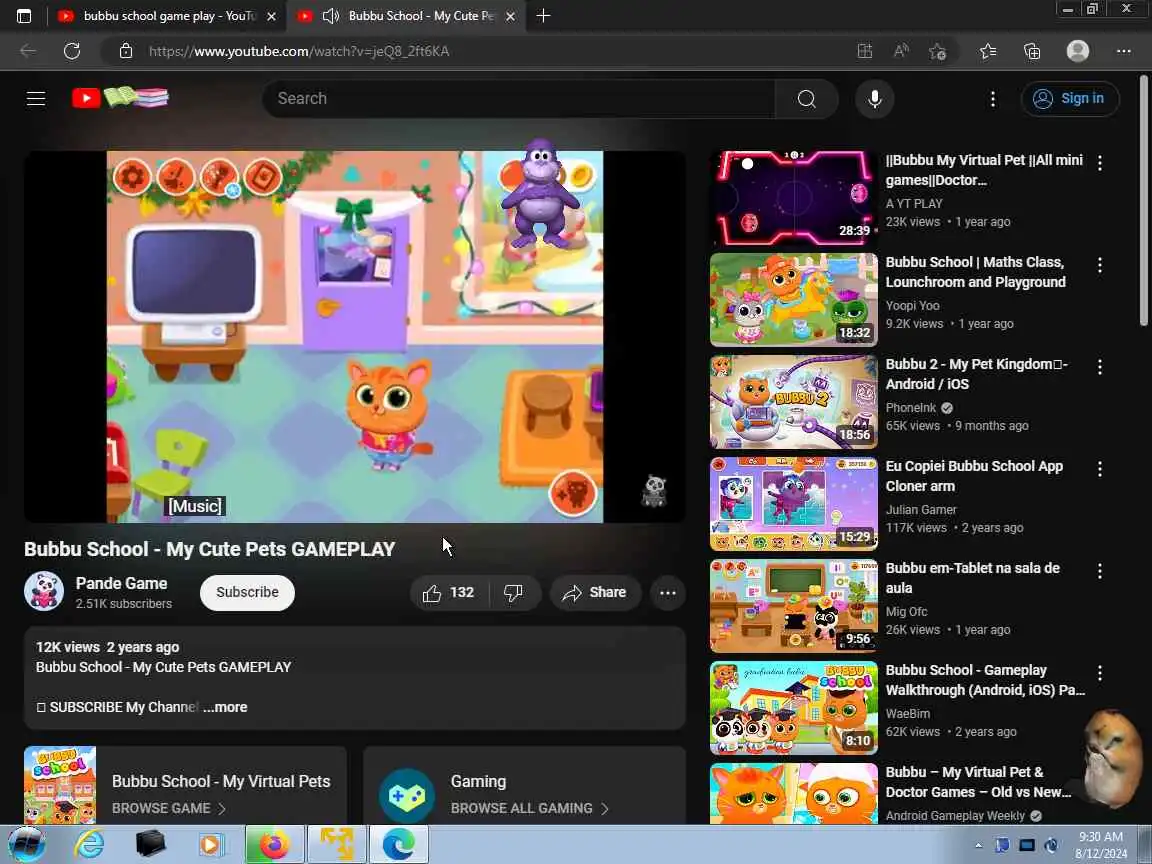View site information lock icon
The height and width of the screenshot is (864, 1152).
tap(126, 51)
